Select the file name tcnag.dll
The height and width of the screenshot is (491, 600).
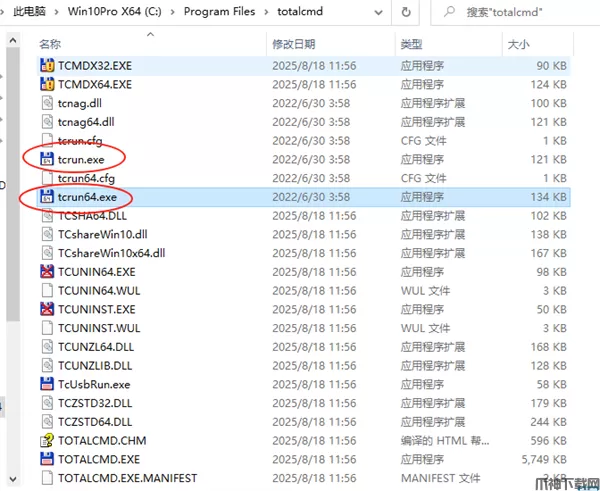pyautogui.click(x=80, y=103)
